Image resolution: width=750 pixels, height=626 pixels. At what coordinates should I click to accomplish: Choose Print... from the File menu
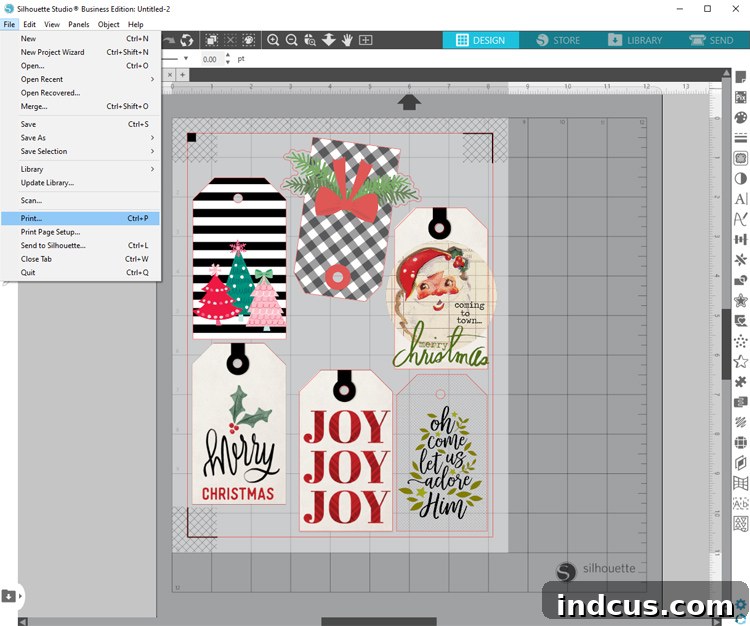pyautogui.click(x=80, y=219)
